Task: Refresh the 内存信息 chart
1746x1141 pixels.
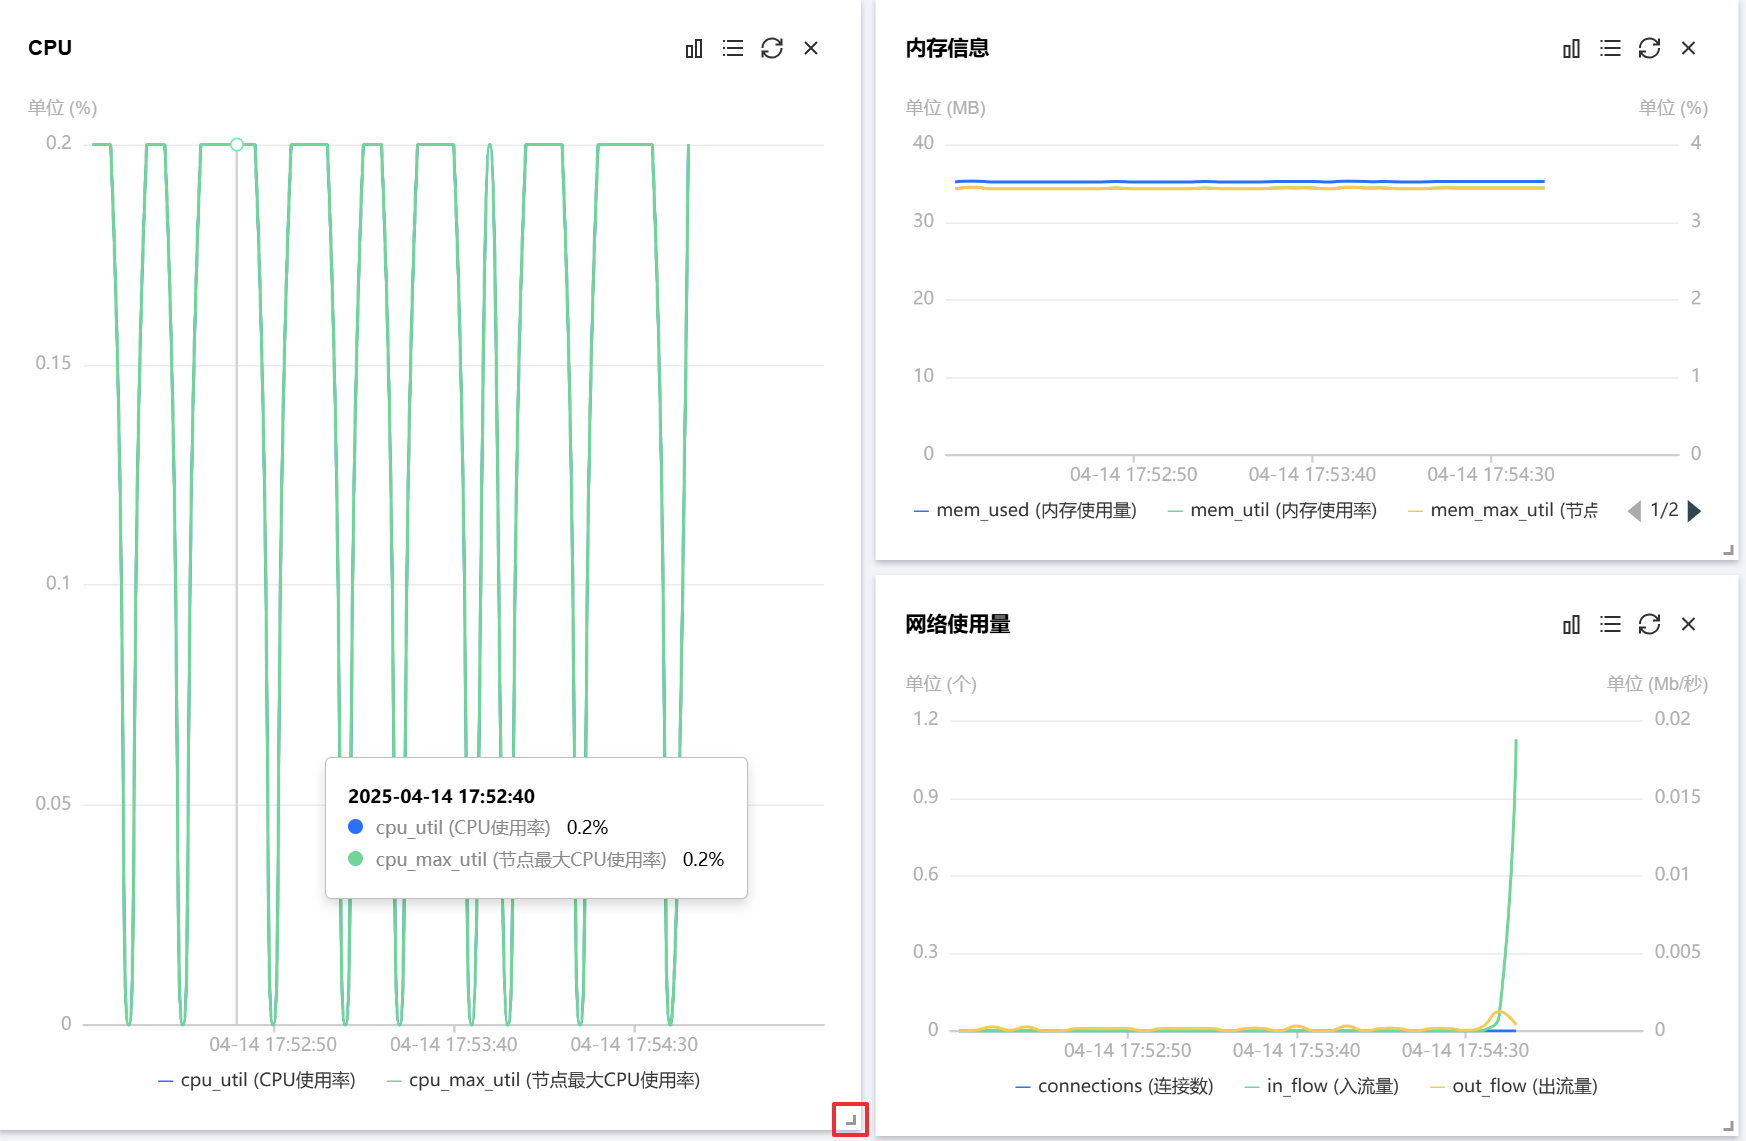Action: [x=1649, y=48]
